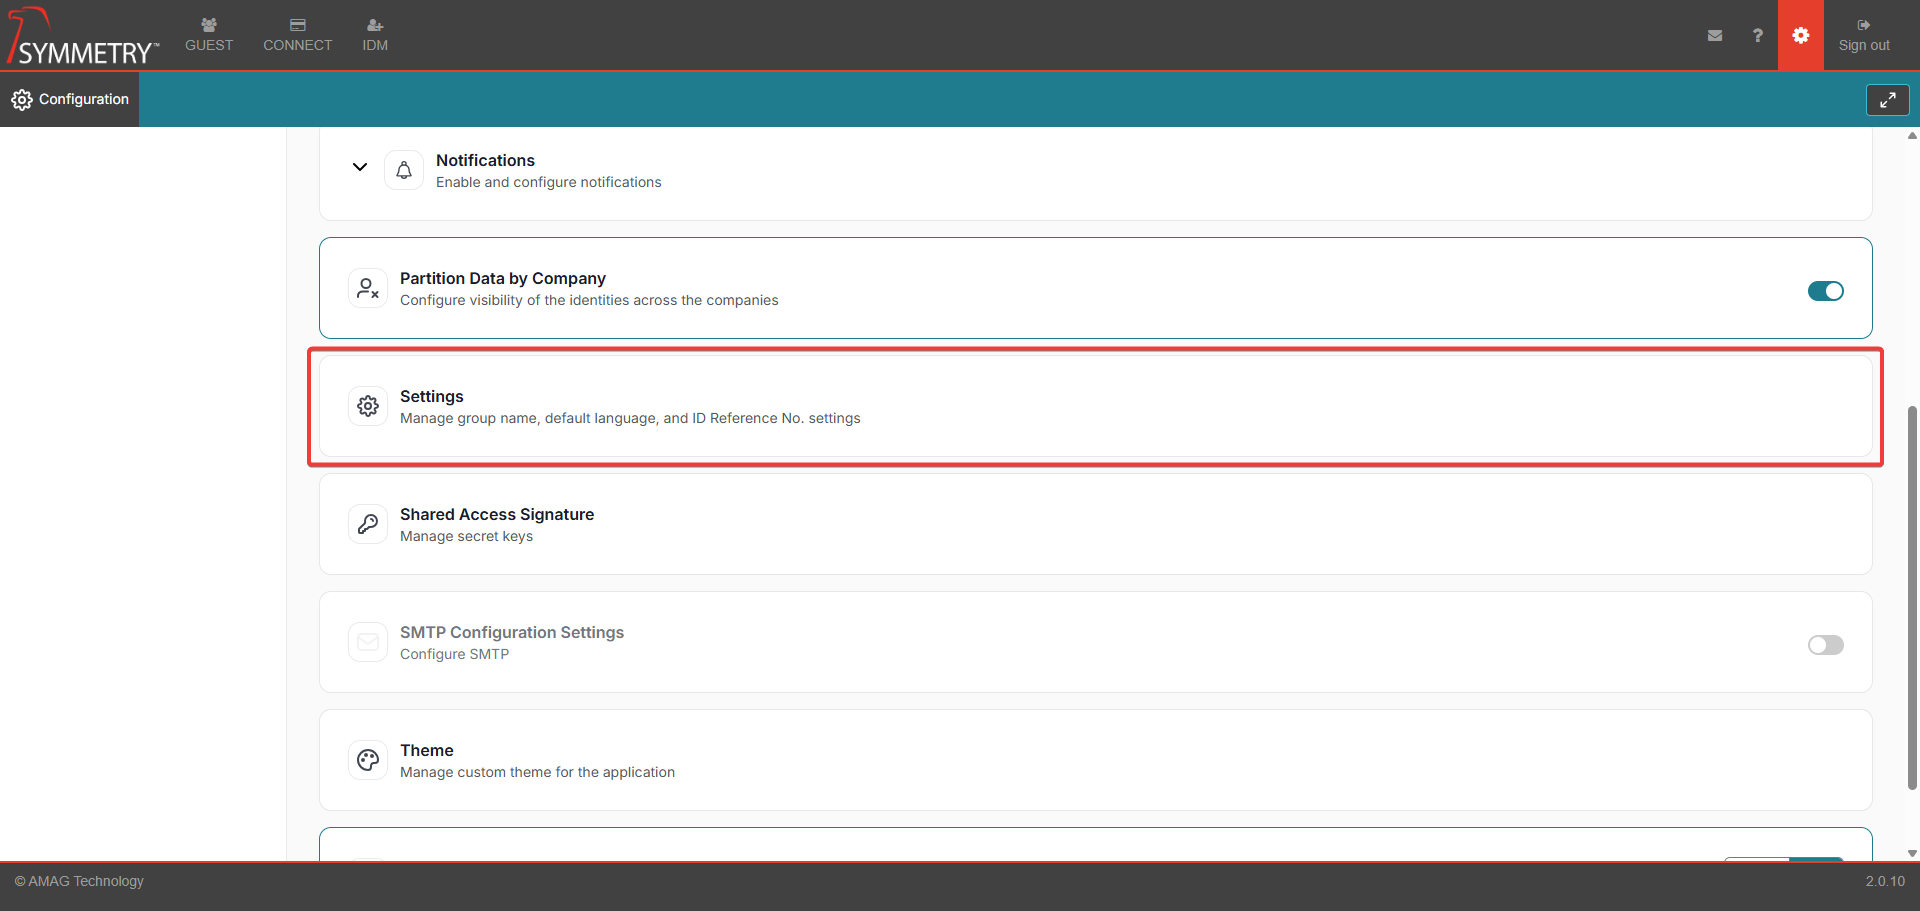The width and height of the screenshot is (1920, 911).
Task: Click the Theme palette icon
Action: (368, 760)
